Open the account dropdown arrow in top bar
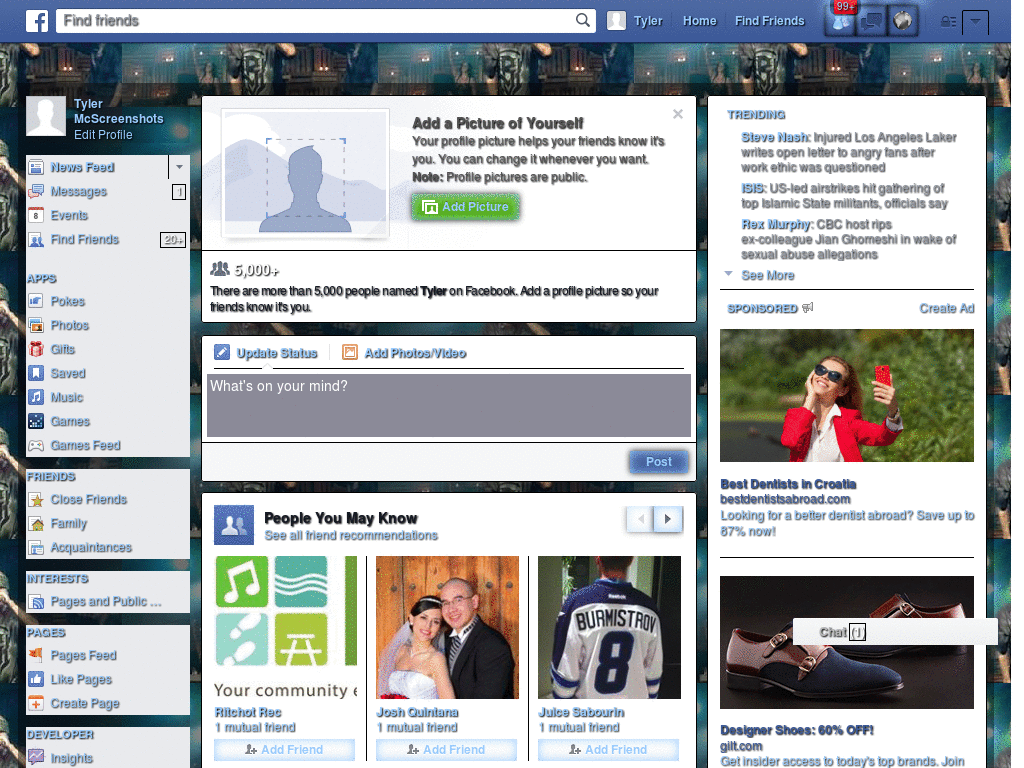Viewport: 1024px width, 768px height. (976, 22)
